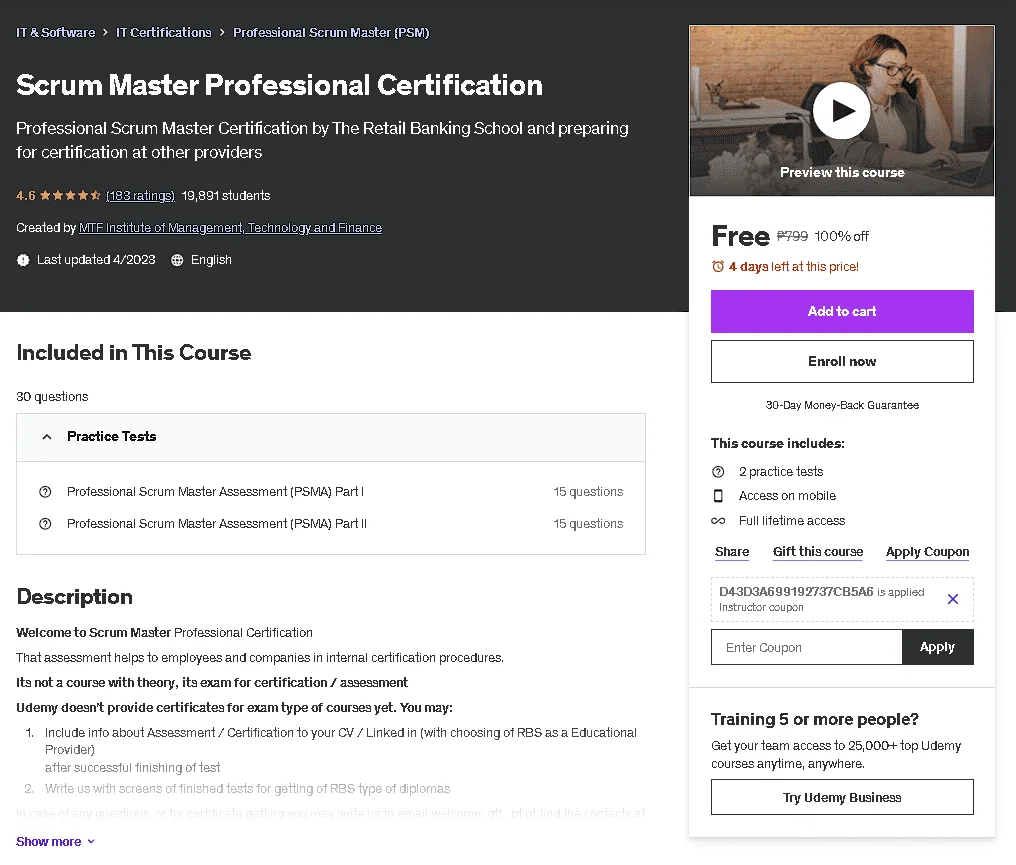This screenshot has width=1016, height=865.
Task: Click the Last updated badge icon
Action: 23,260
